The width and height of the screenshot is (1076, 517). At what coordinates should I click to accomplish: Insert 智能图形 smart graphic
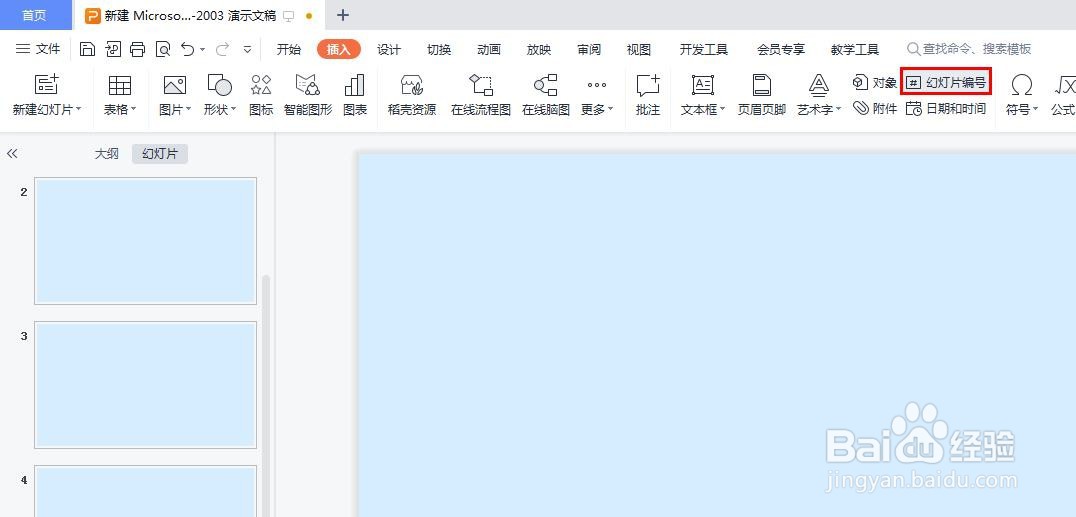[x=307, y=95]
